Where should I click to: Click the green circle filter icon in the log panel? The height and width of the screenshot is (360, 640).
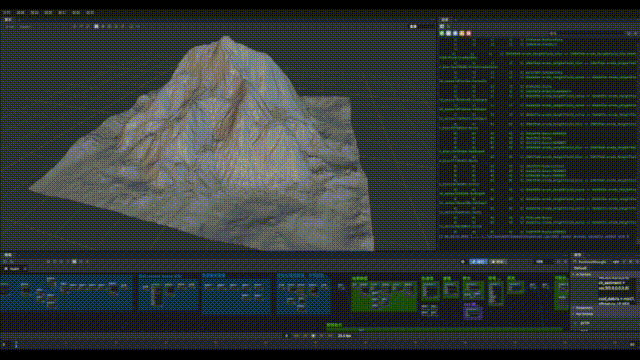click(442, 33)
